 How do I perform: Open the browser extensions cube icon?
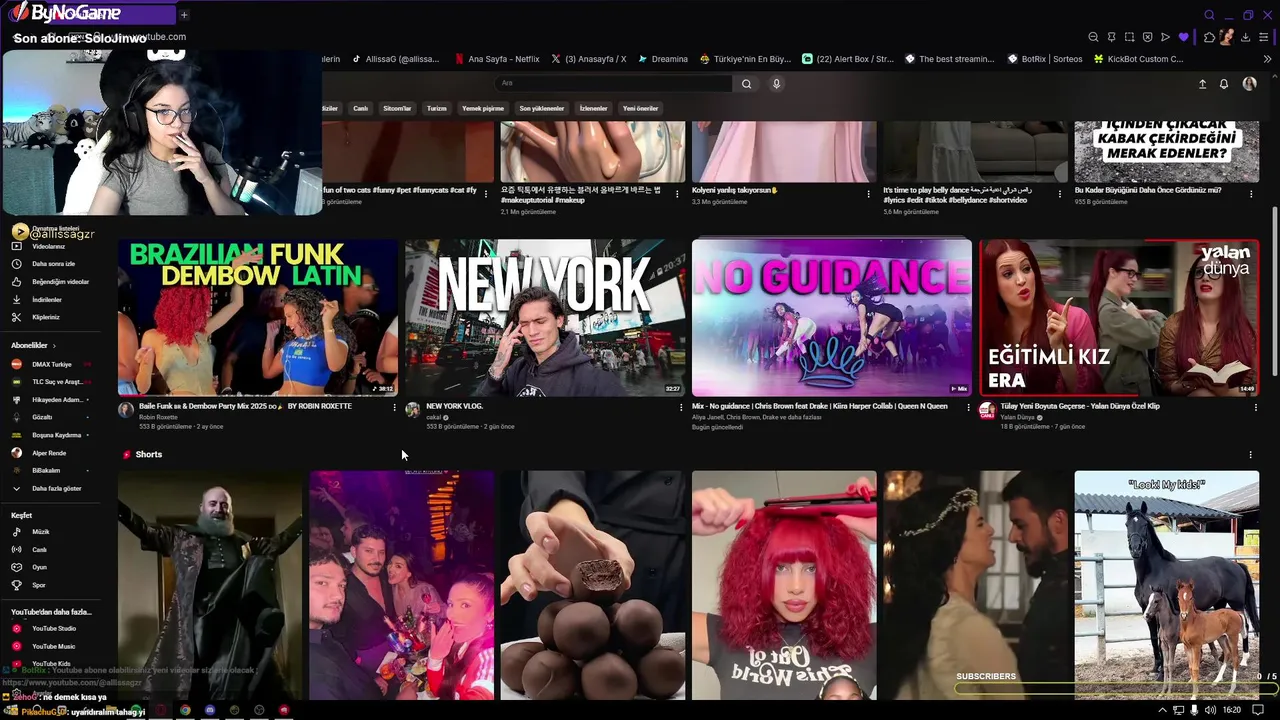point(1209,37)
